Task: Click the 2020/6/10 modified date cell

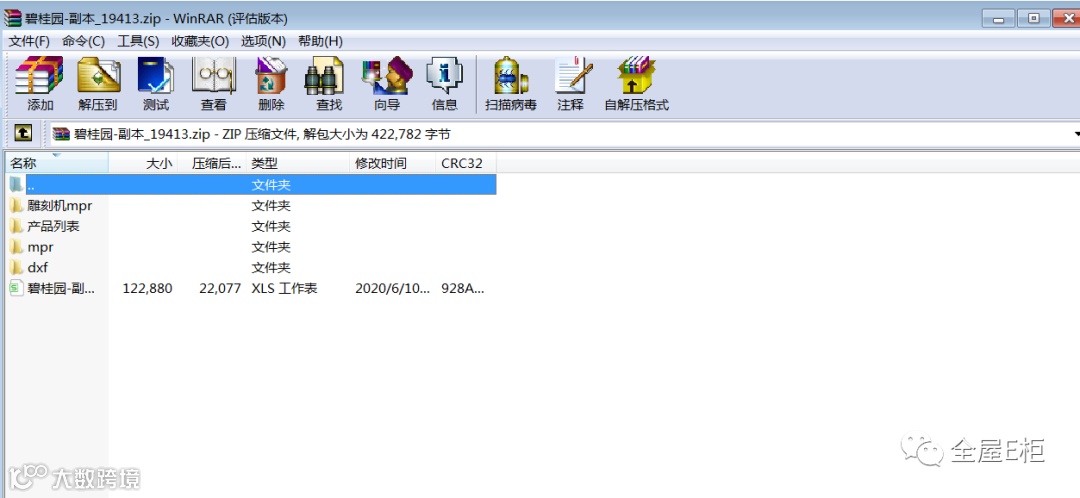Action: 391,288
